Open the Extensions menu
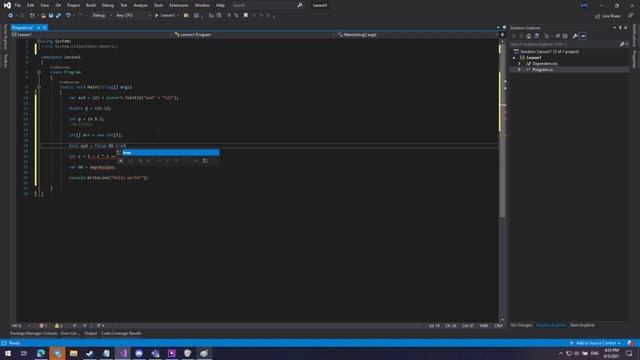The image size is (640, 360). coord(179,5)
